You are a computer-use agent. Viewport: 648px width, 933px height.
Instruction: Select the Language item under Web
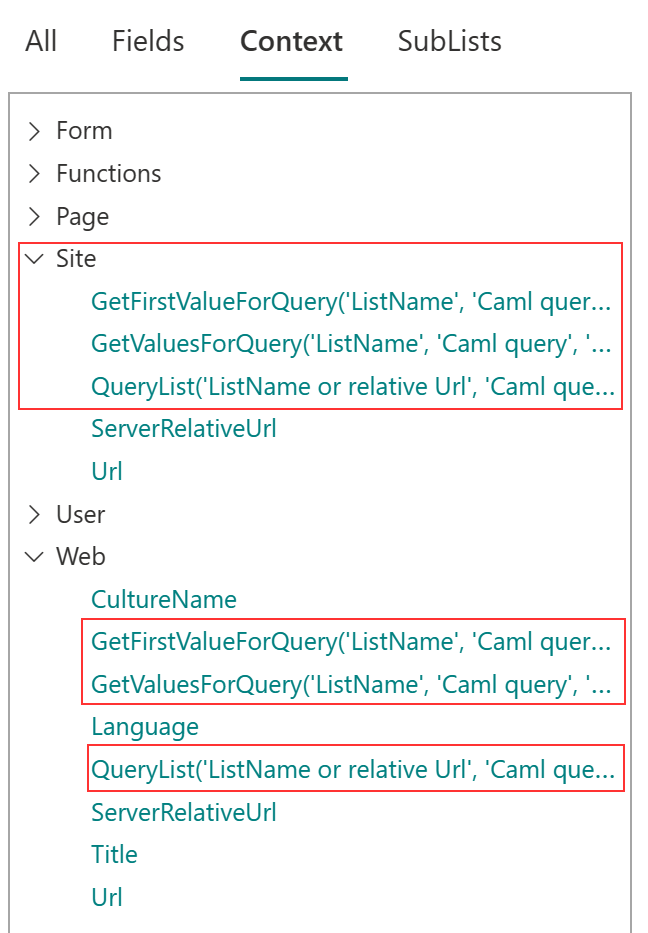145,727
